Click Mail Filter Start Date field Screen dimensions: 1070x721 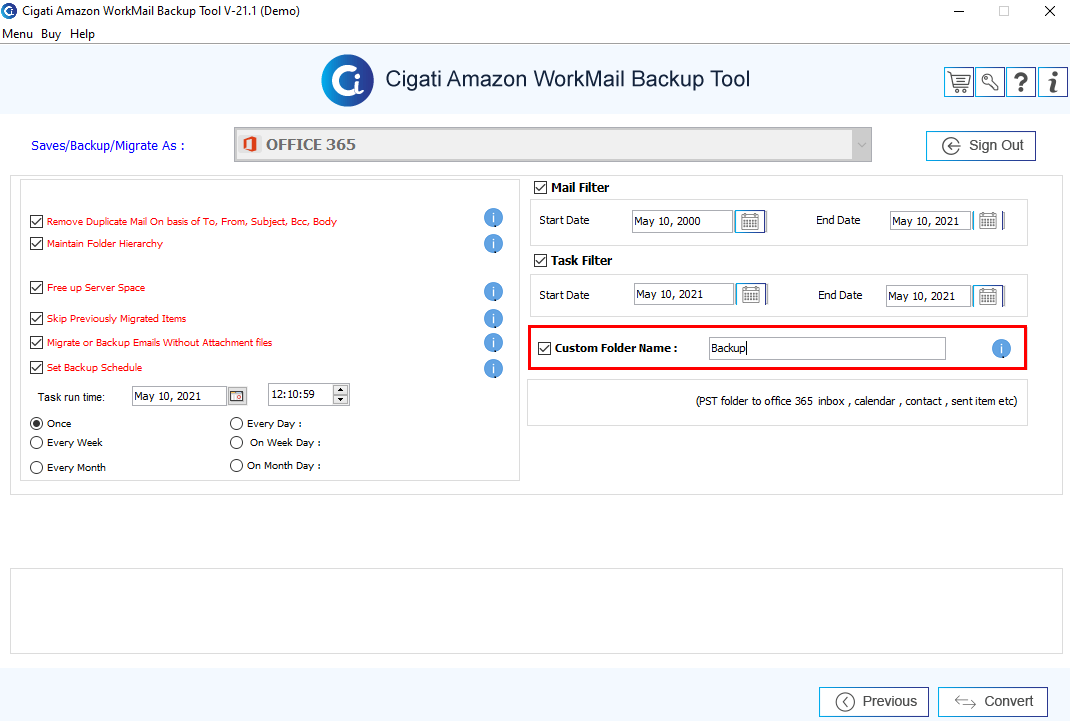(x=682, y=222)
